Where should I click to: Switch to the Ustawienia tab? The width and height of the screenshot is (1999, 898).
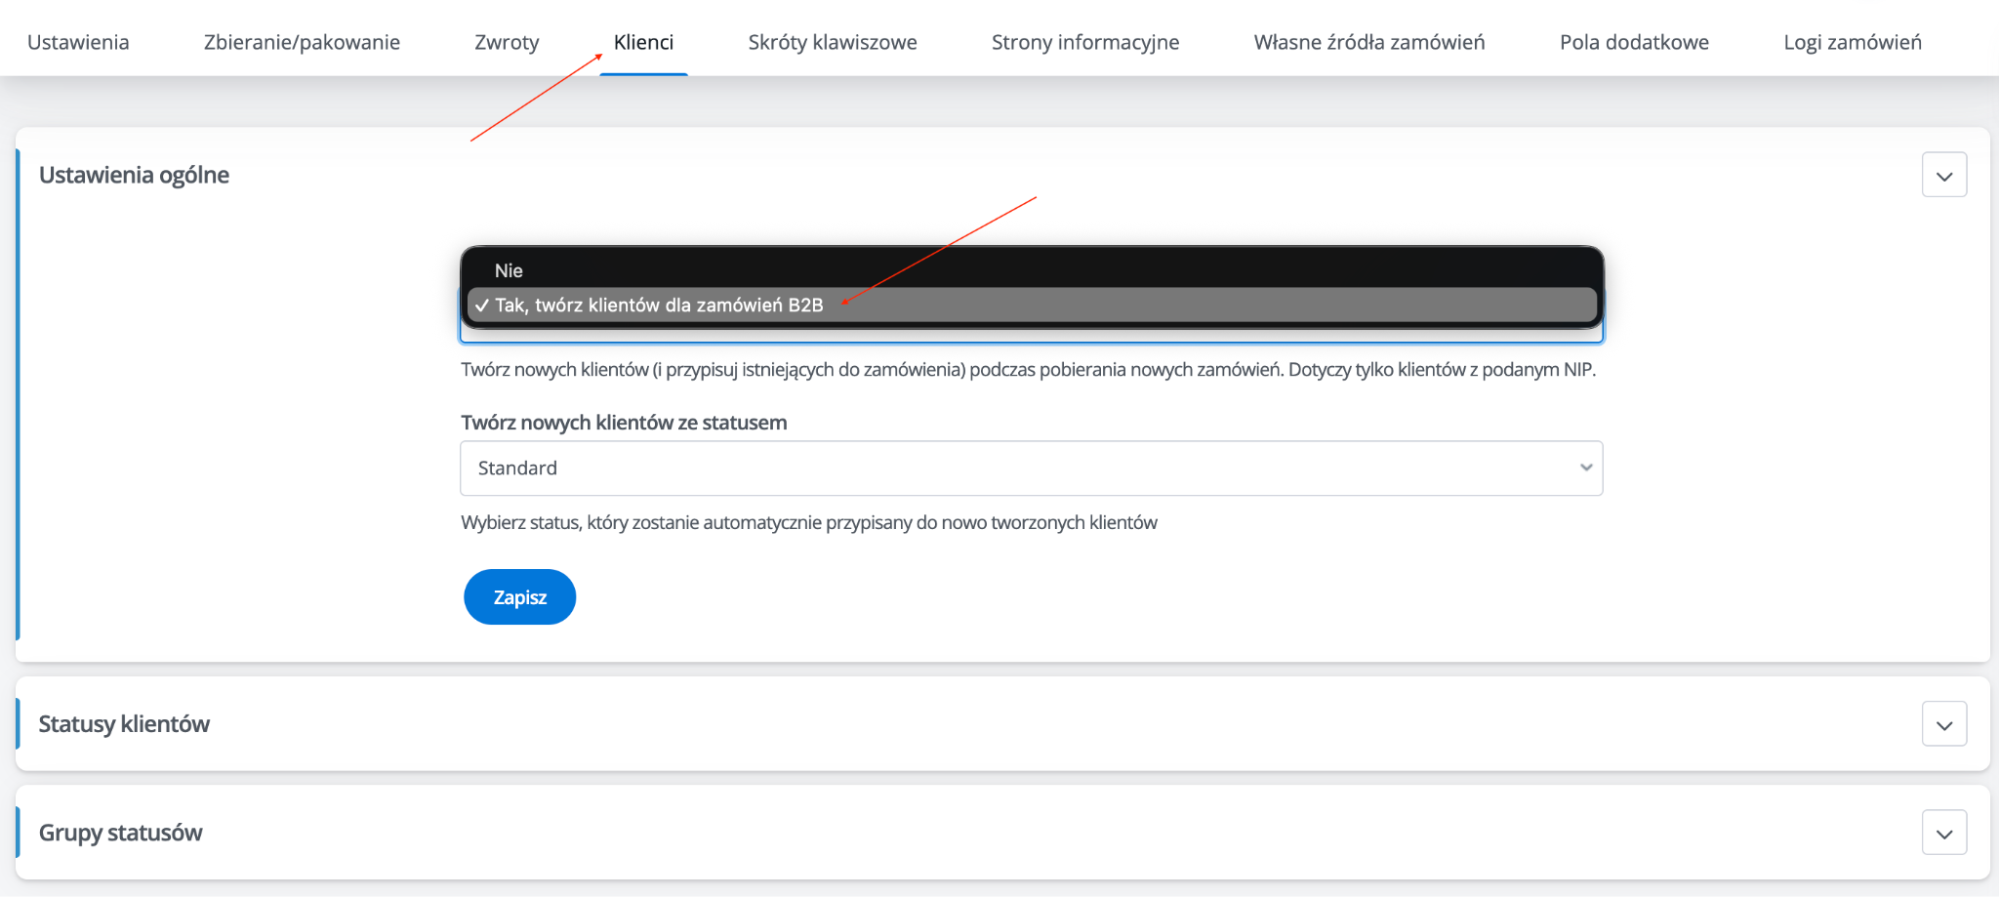pyautogui.click(x=78, y=42)
